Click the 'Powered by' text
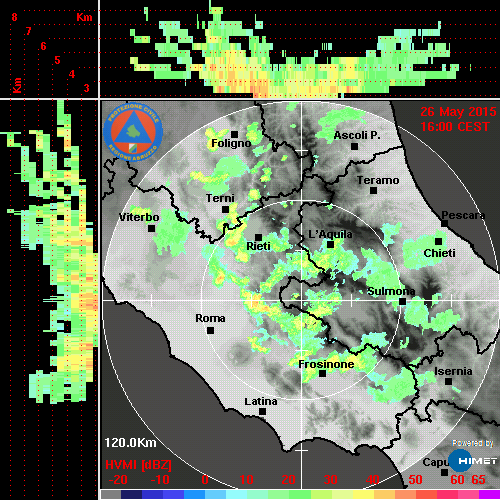The image size is (500, 500). [473, 443]
